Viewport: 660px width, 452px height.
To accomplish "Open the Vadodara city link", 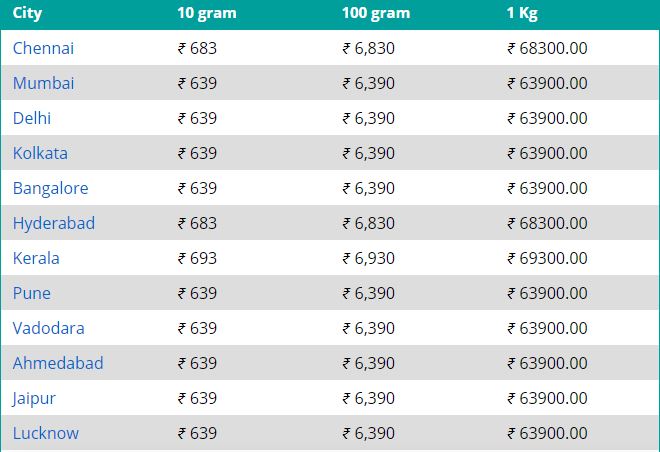I will click(x=48, y=328).
